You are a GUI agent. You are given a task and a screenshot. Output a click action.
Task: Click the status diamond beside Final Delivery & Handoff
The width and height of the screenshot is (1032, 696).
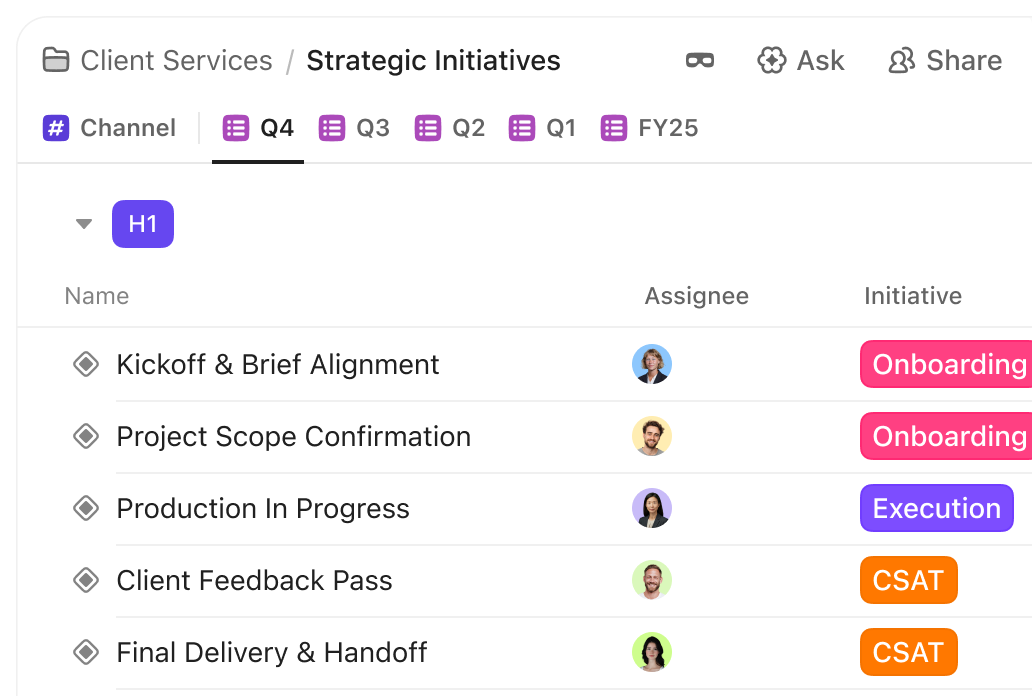(x=85, y=652)
